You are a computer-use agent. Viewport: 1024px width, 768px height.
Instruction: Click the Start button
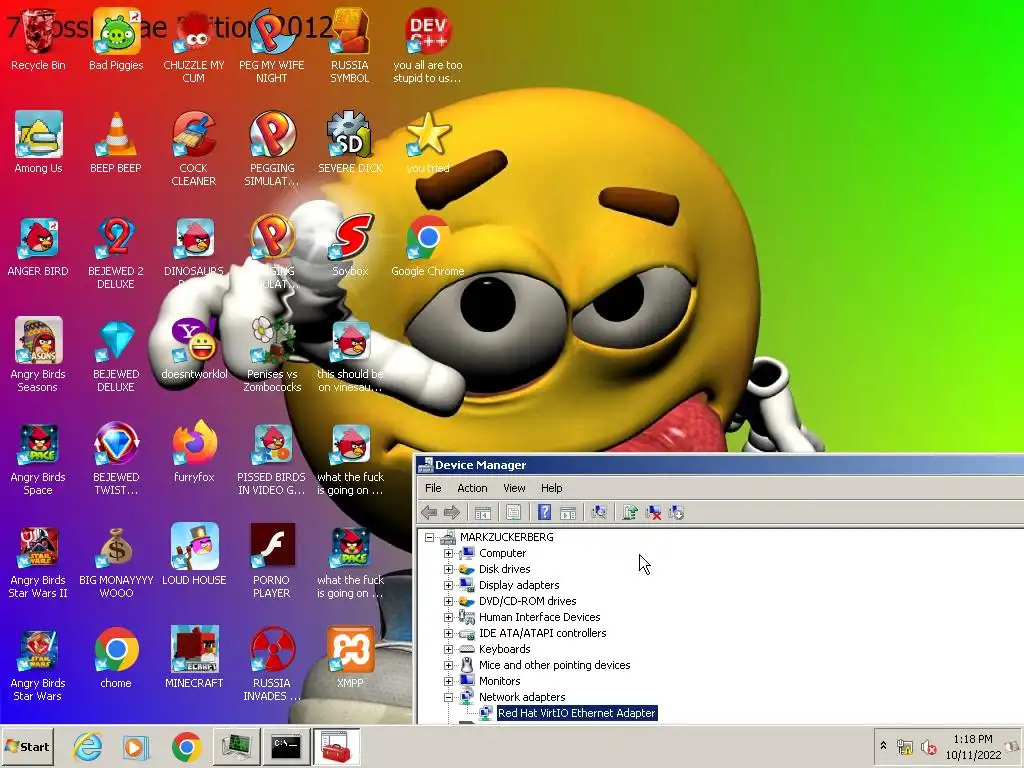tap(27, 746)
